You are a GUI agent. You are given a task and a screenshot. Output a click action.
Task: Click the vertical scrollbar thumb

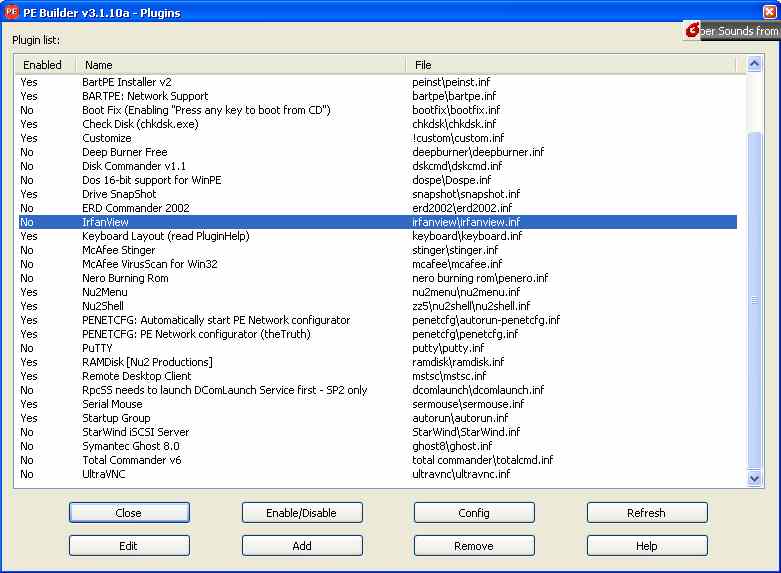(754, 300)
